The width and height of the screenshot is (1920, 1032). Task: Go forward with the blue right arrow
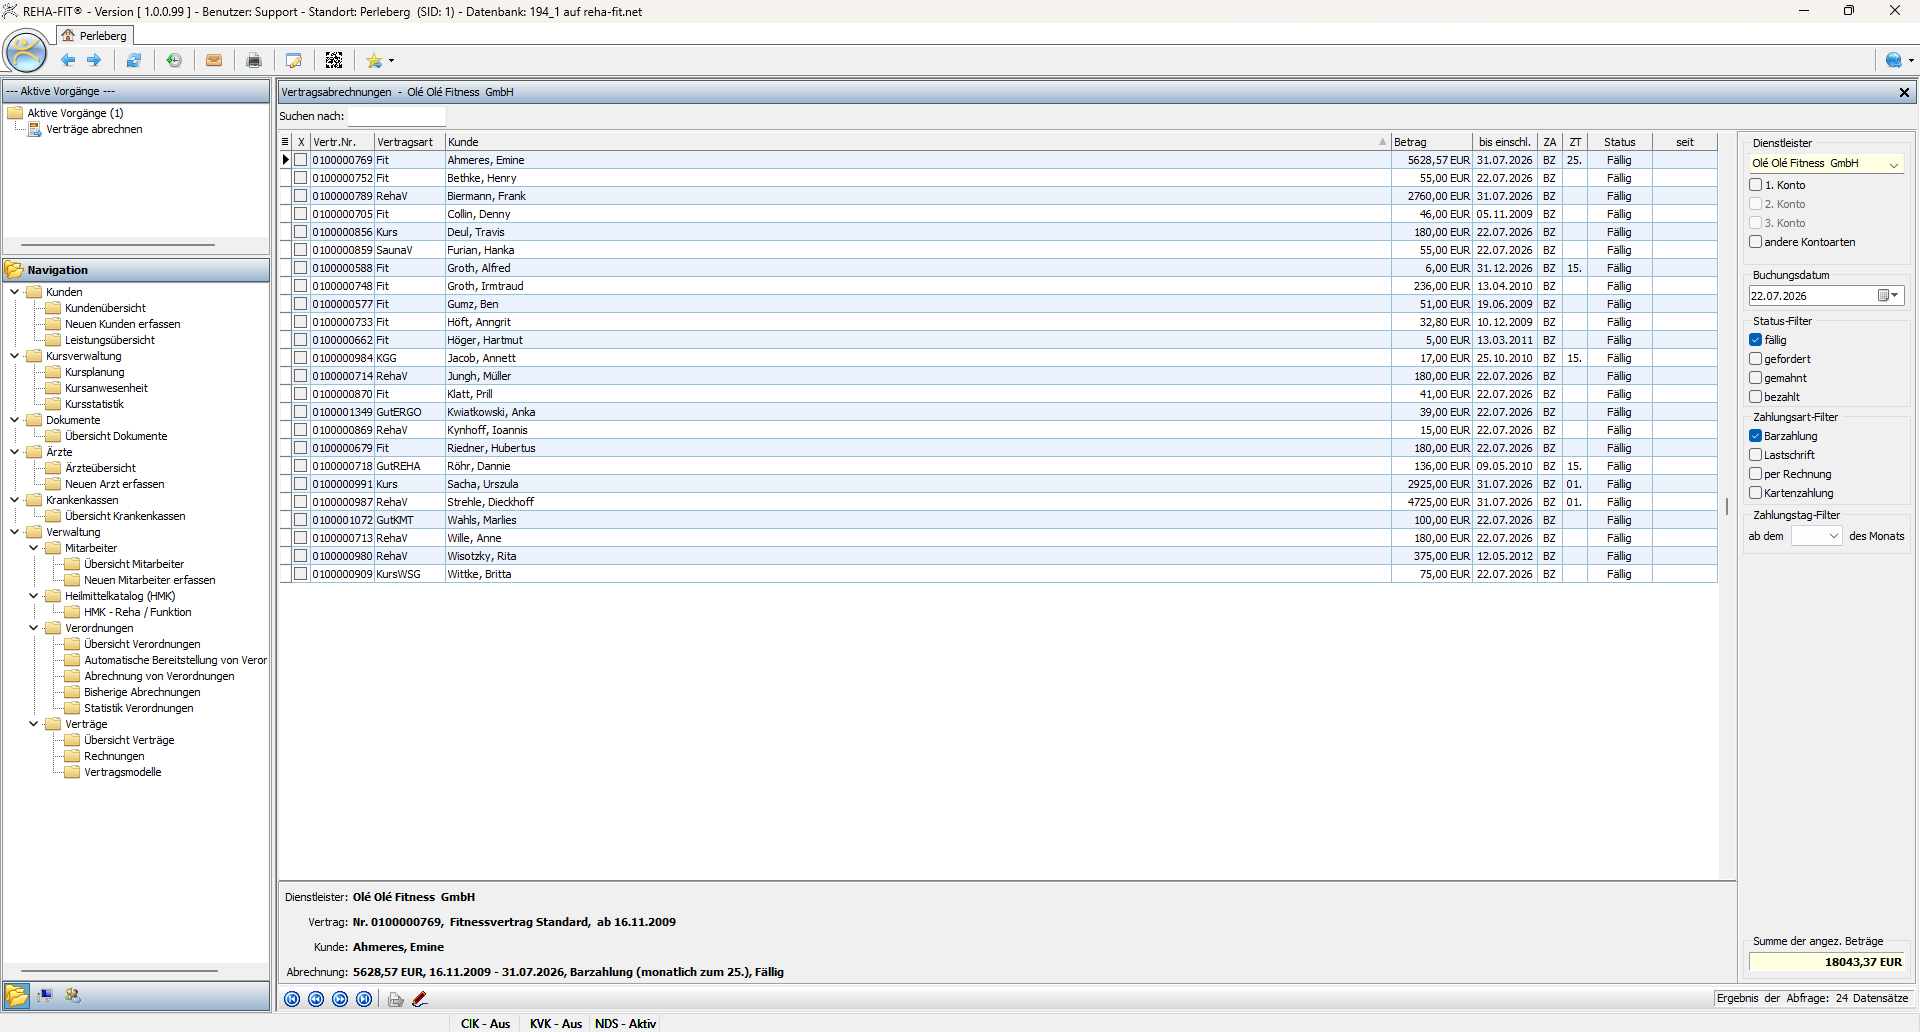click(94, 60)
